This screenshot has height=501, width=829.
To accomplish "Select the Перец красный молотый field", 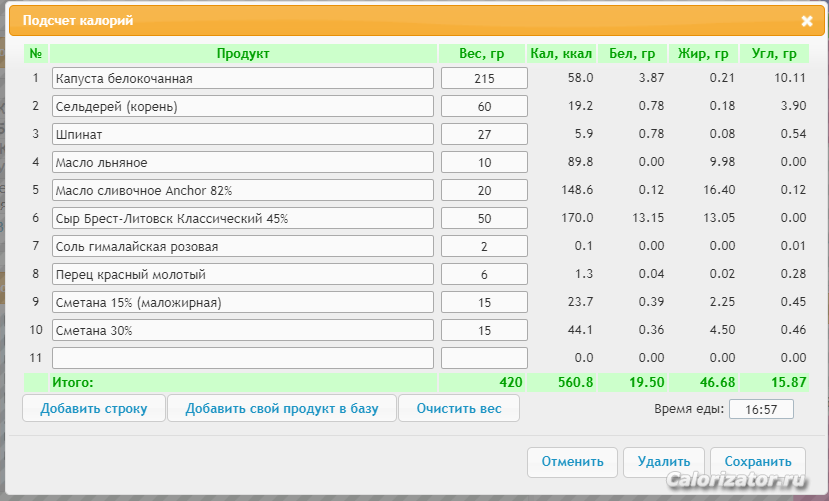I will (x=243, y=274).
